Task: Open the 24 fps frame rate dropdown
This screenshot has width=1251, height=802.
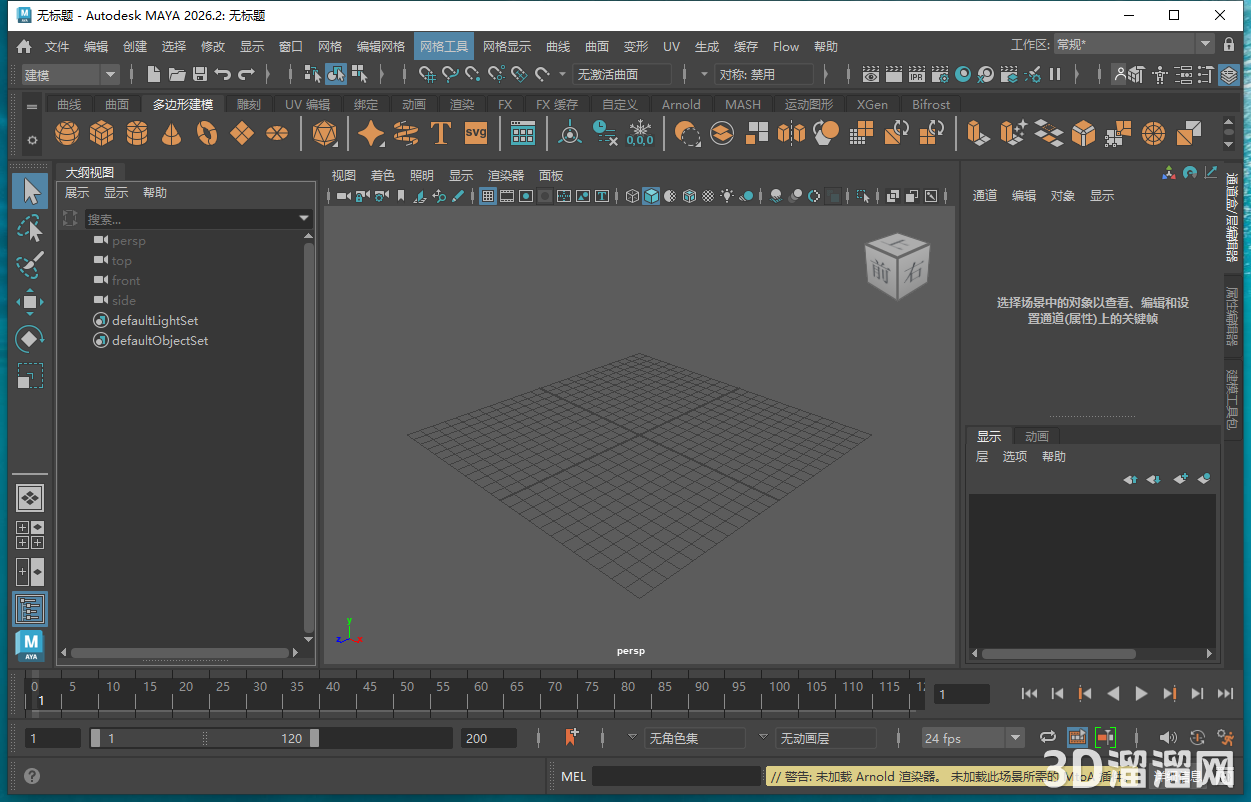Action: click(972, 738)
